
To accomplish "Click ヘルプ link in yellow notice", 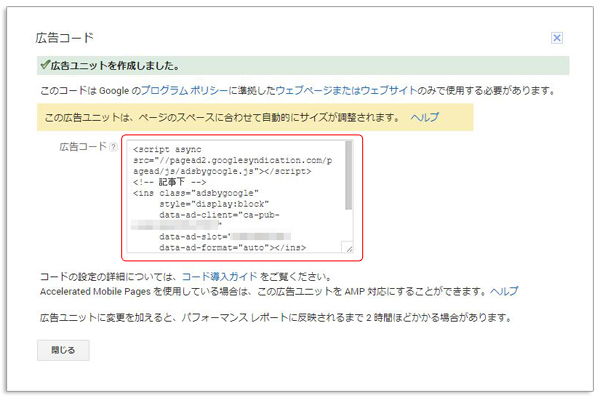I will pyautogui.click(x=425, y=117).
